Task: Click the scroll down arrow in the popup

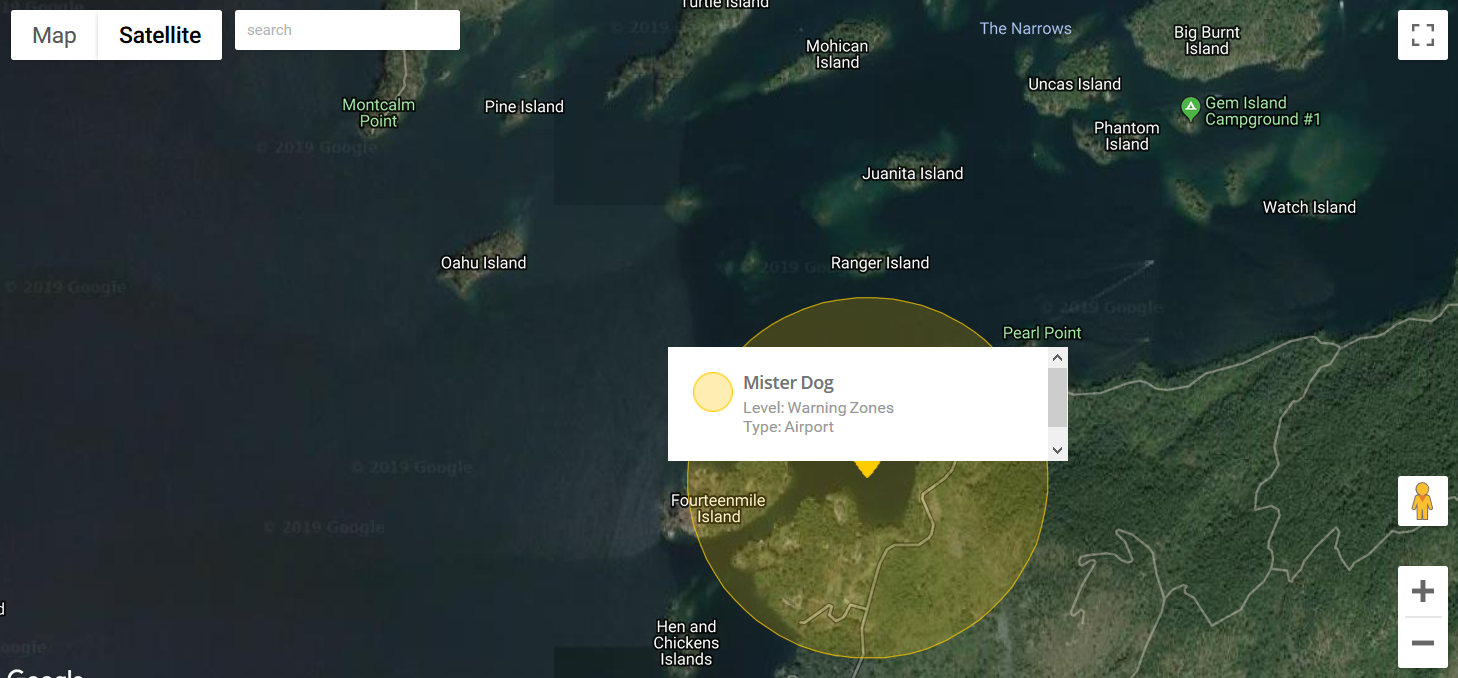Action: click(1058, 451)
